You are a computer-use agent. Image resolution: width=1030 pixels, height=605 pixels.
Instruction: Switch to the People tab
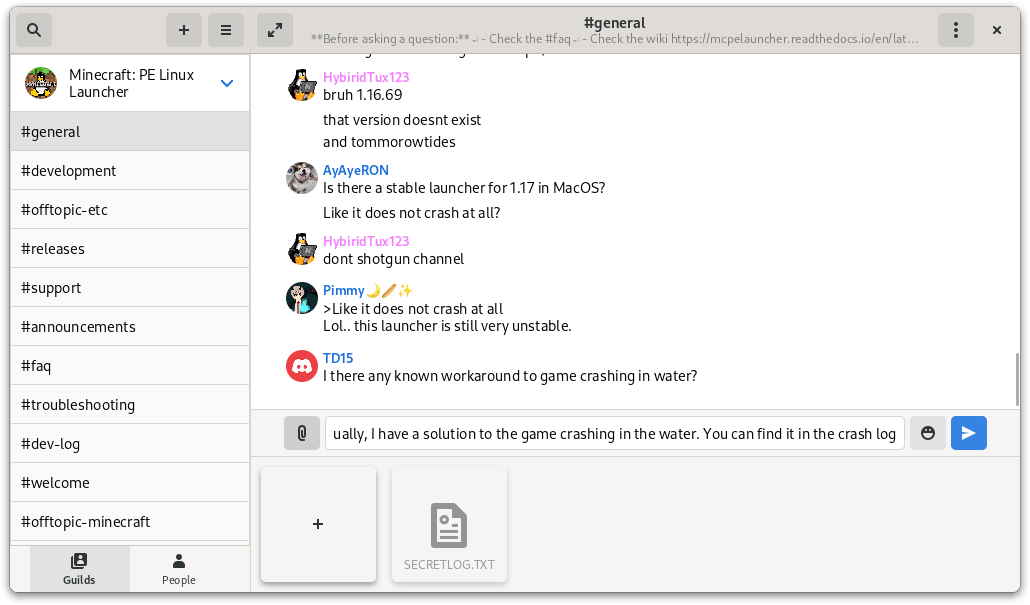pyautogui.click(x=179, y=569)
